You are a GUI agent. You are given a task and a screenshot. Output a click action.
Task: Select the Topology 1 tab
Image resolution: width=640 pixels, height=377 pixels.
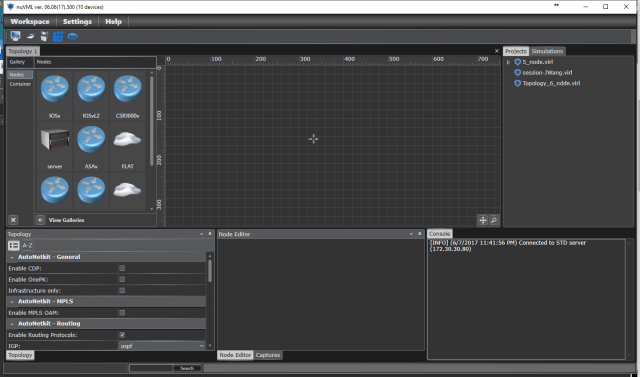23,51
